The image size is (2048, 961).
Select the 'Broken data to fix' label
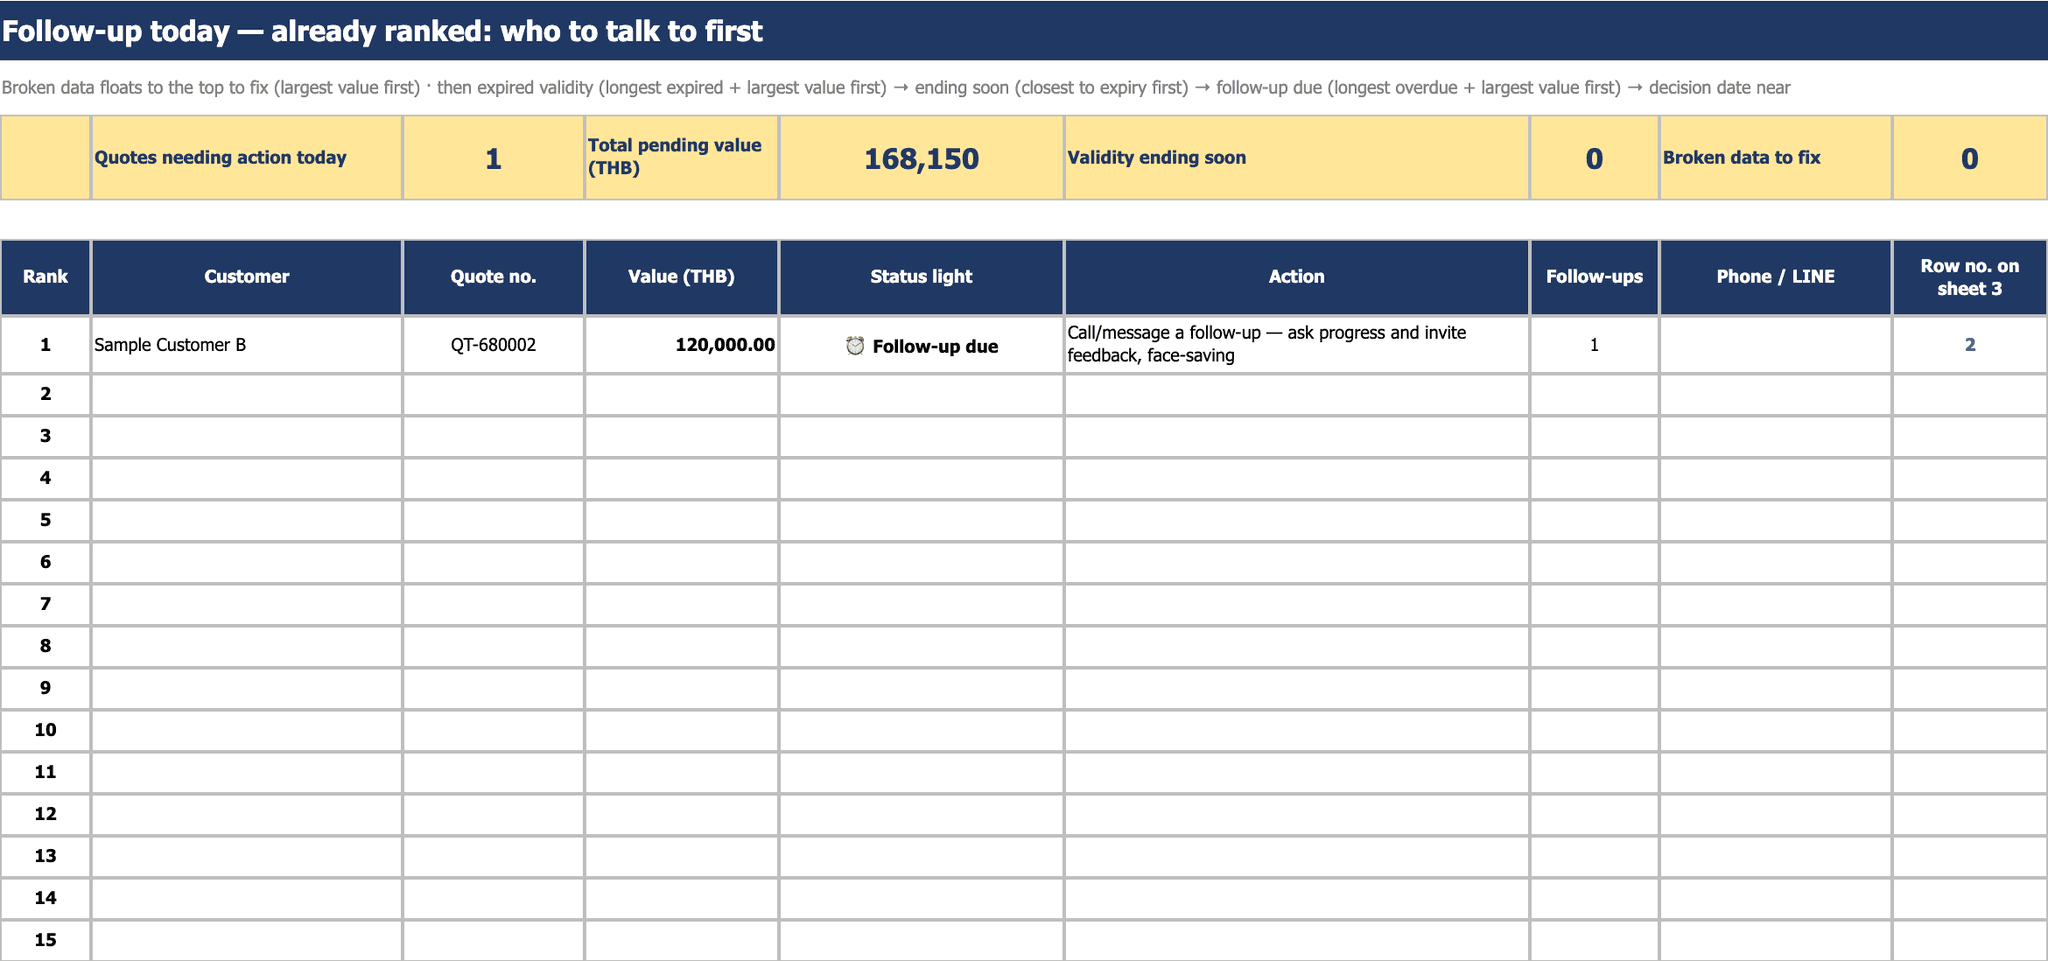pos(1742,157)
